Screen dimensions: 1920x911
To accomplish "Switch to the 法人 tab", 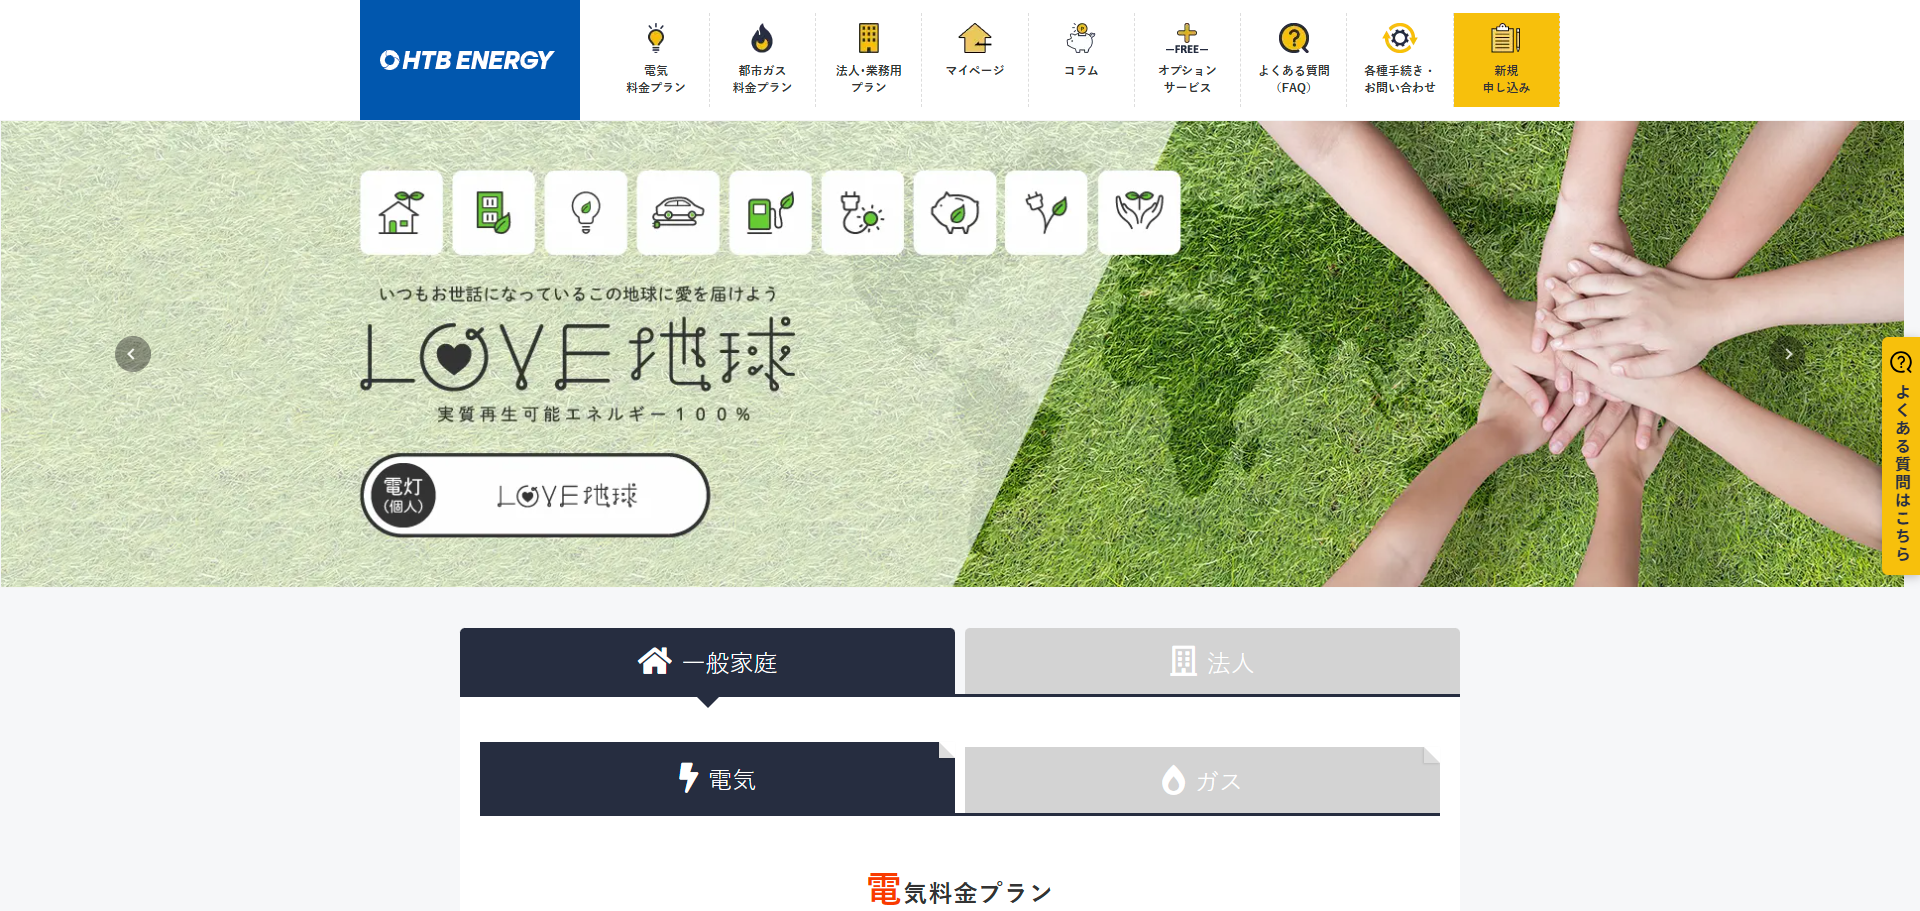I will coord(1212,662).
